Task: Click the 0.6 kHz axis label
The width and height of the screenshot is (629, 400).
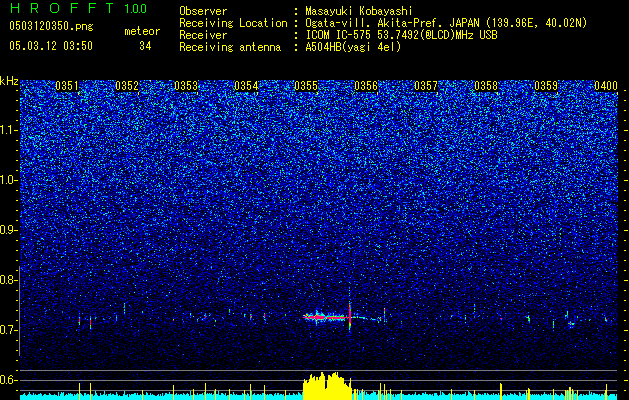Action: coord(9,380)
